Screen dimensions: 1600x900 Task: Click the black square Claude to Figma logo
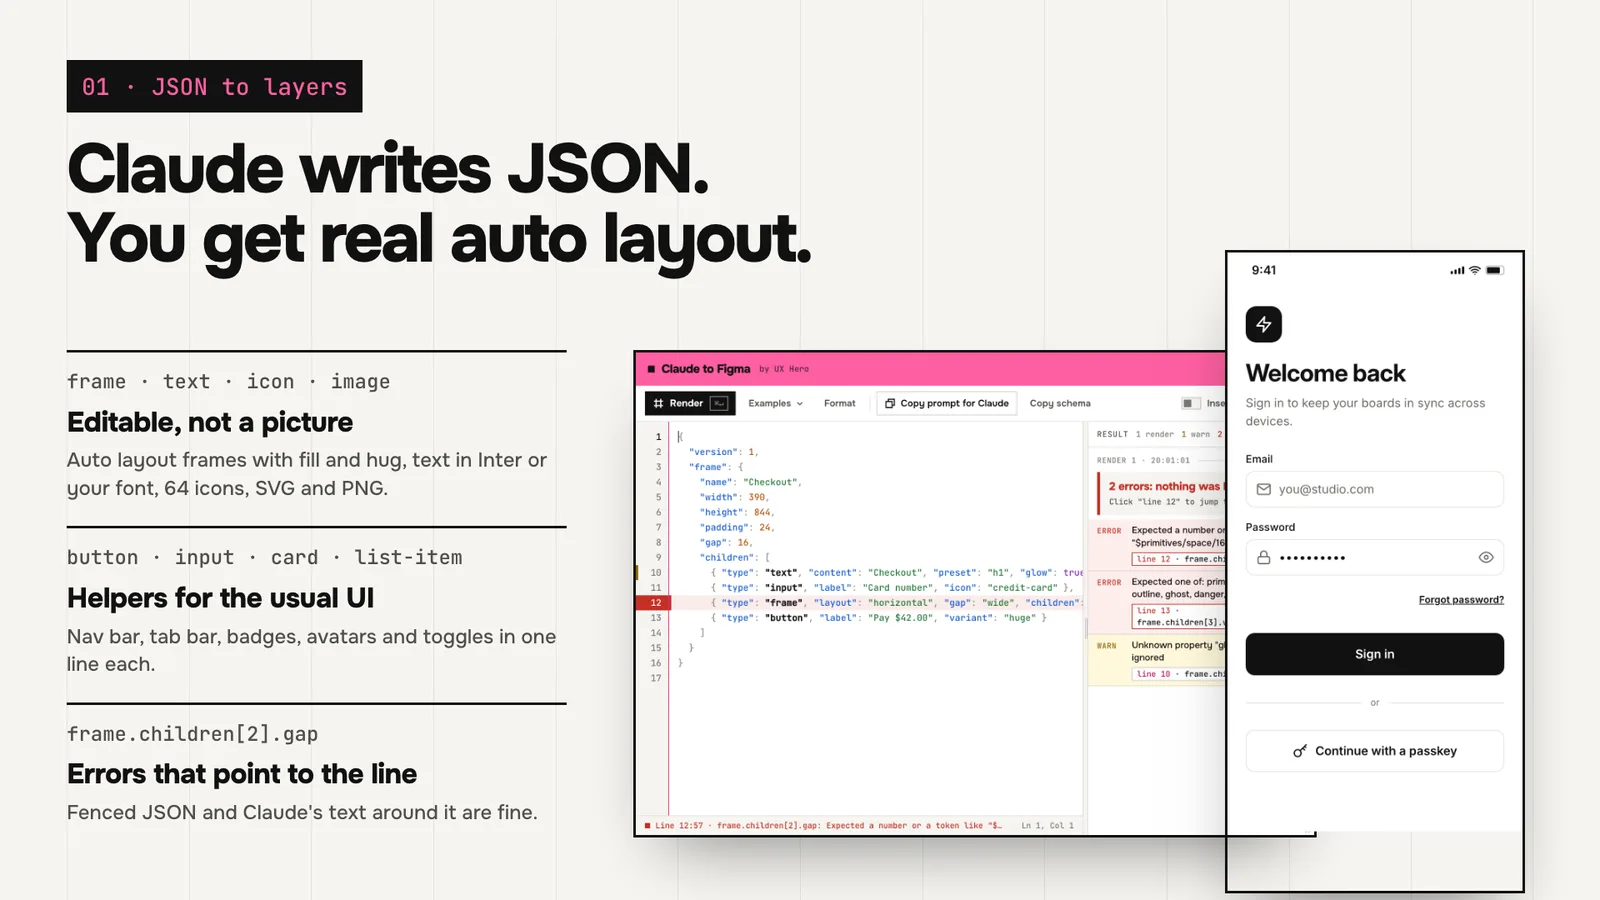[x=651, y=369]
